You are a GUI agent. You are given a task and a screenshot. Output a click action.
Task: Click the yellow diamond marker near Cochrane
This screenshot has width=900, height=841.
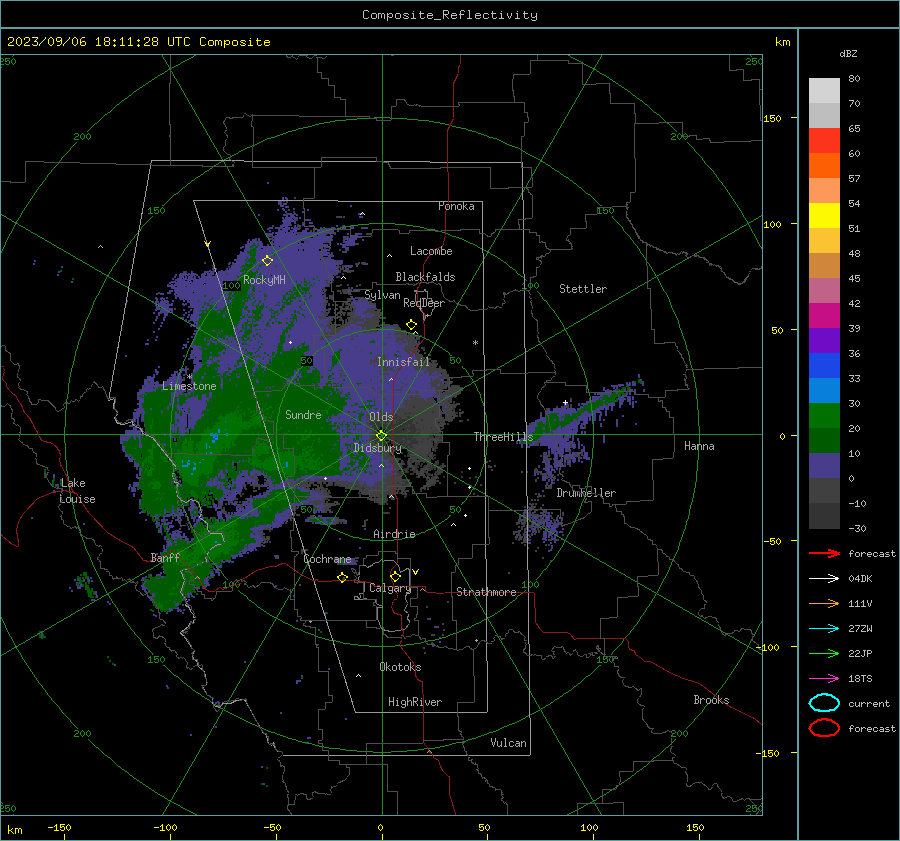tap(343, 577)
